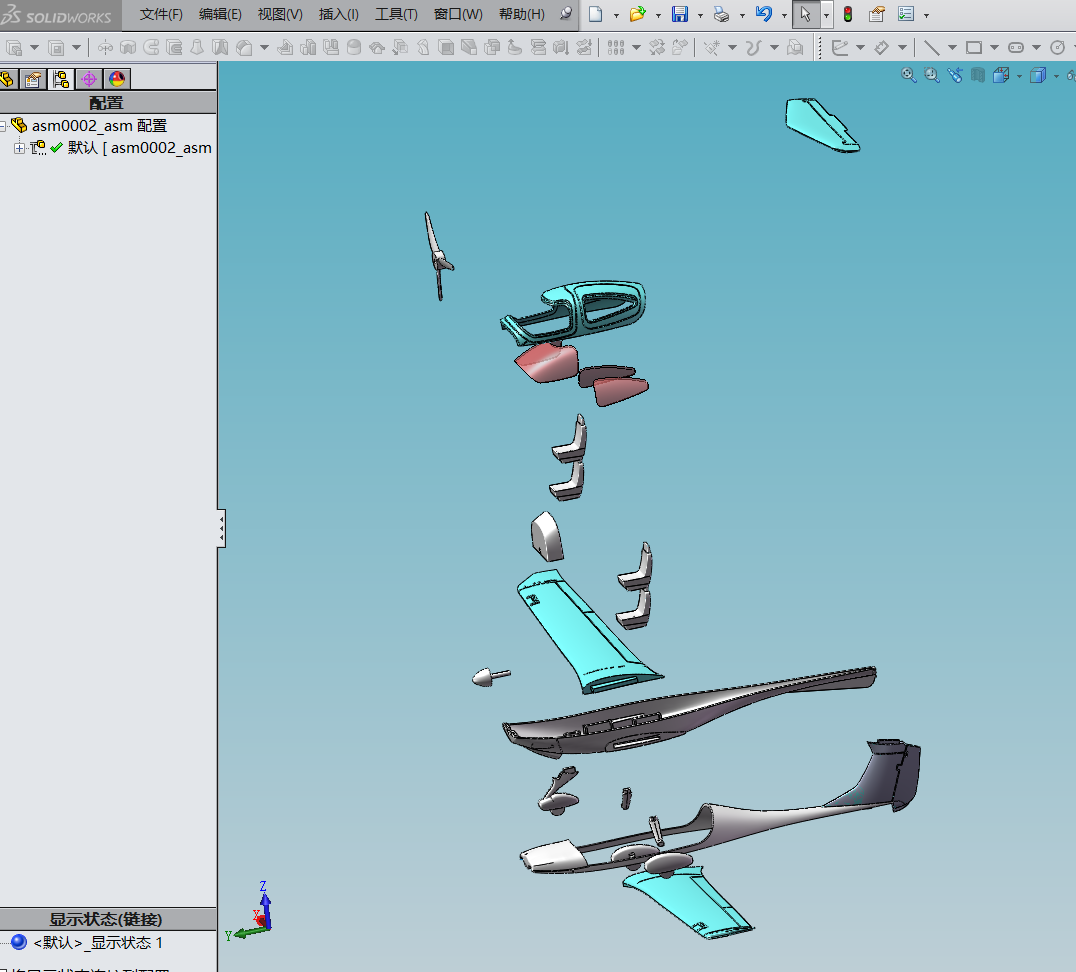Select the Line sketch tool

pos(931,47)
